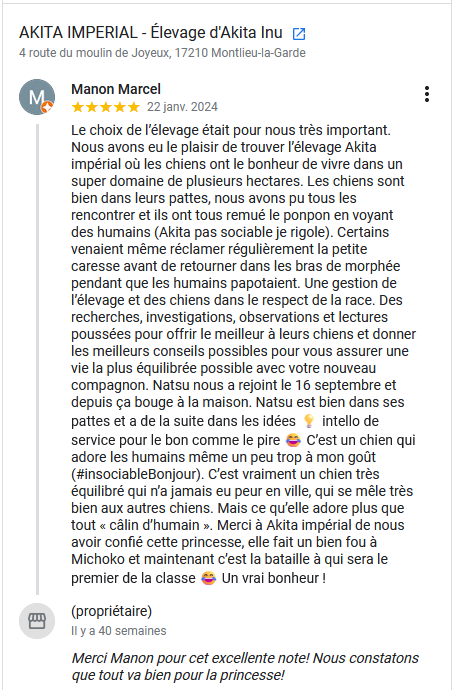Open reviewer profile via name Manon Marcel
Image resolution: width=454 pixels, height=690 pixels.
click(x=116, y=89)
